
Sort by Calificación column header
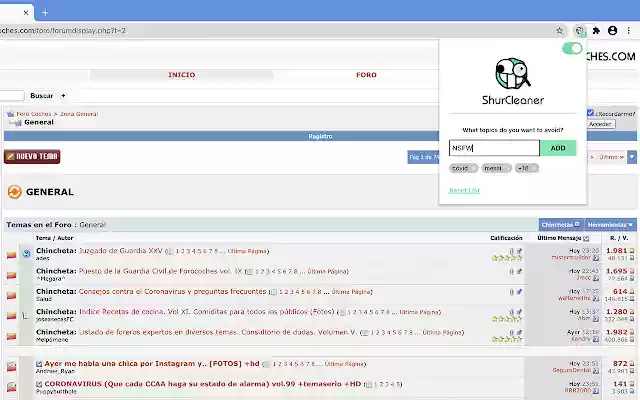click(x=506, y=238)
